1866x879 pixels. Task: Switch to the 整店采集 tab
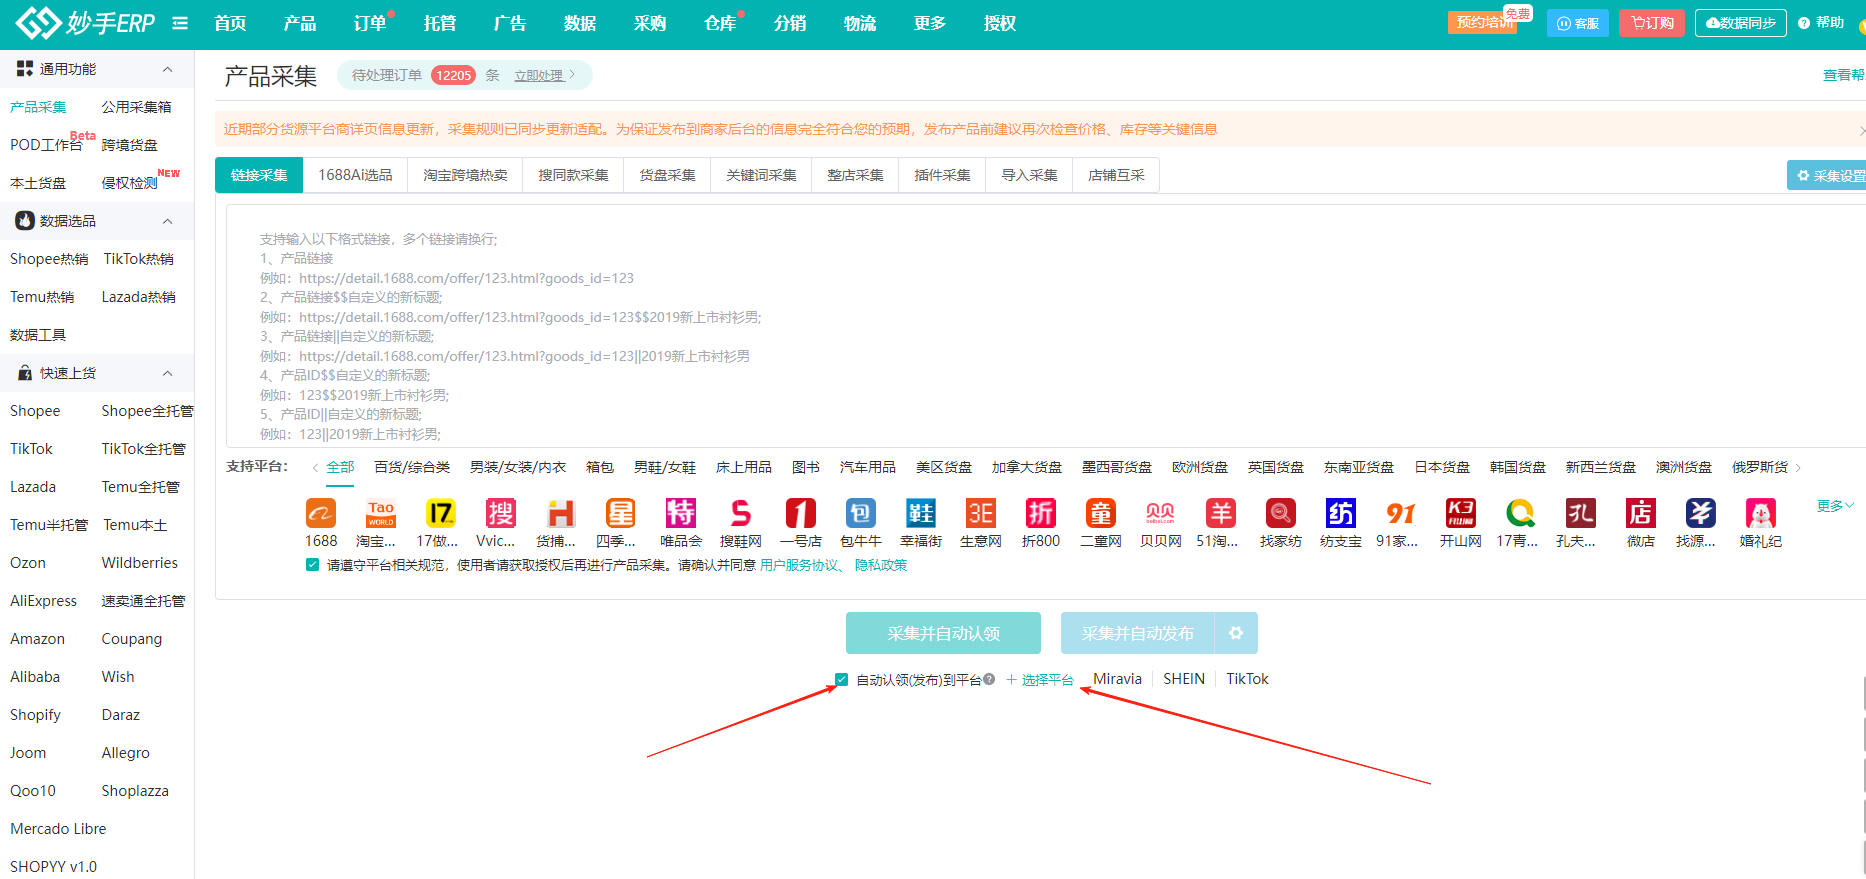855,175
